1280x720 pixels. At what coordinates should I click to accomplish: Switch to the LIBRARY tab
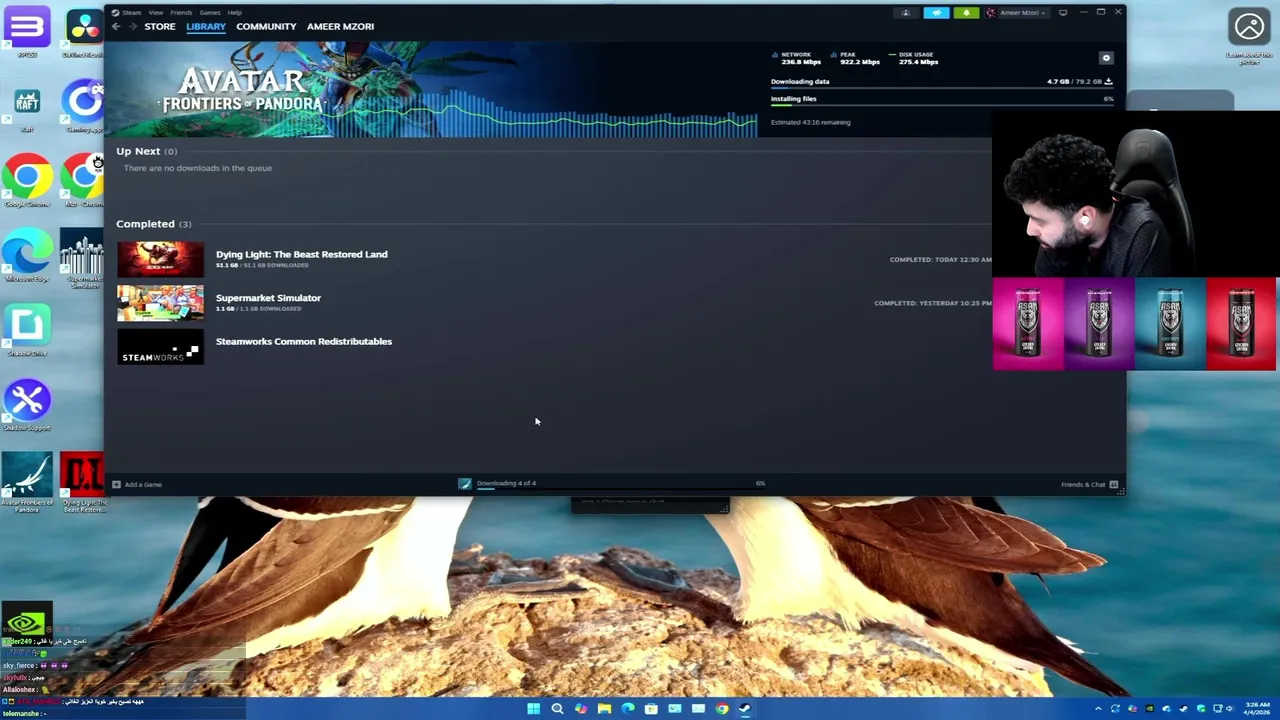click(206, 27)
